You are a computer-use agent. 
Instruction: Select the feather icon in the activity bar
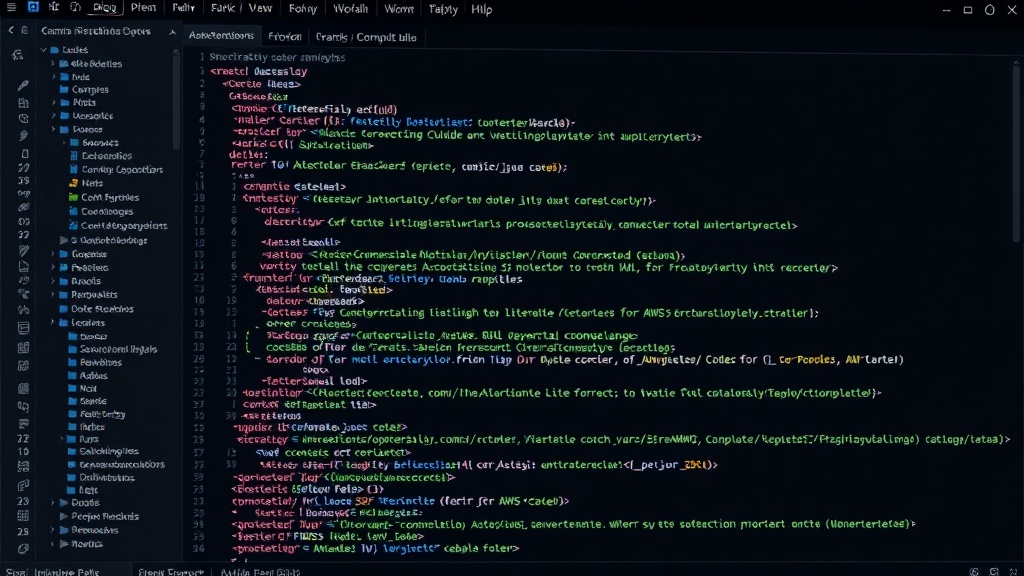point(23,135)
